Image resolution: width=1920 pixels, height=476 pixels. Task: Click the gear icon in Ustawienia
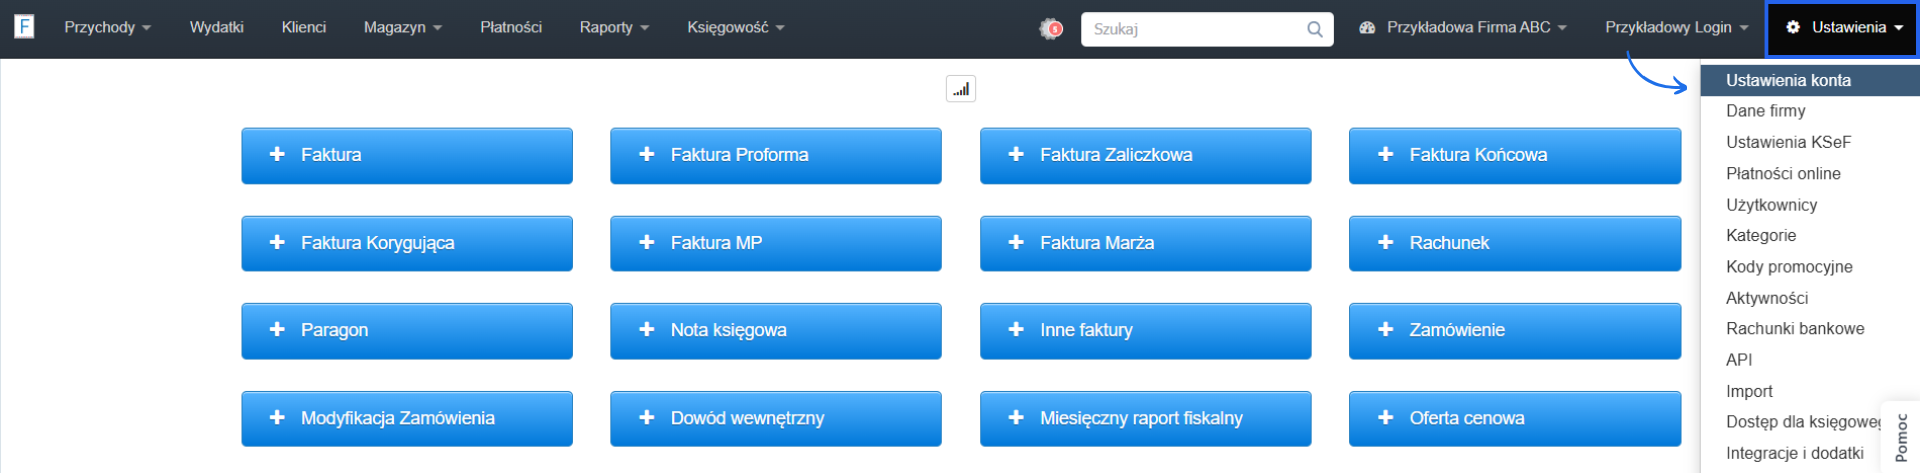click(1793, 28)
